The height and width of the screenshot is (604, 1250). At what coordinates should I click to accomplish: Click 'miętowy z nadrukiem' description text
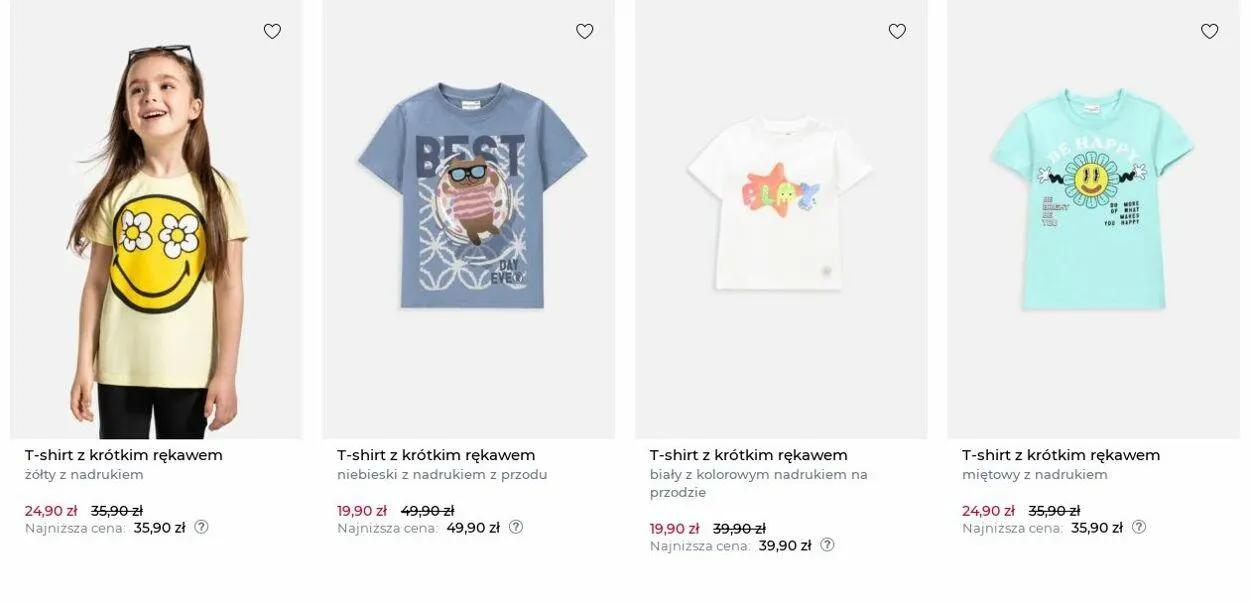[1035, 475]
